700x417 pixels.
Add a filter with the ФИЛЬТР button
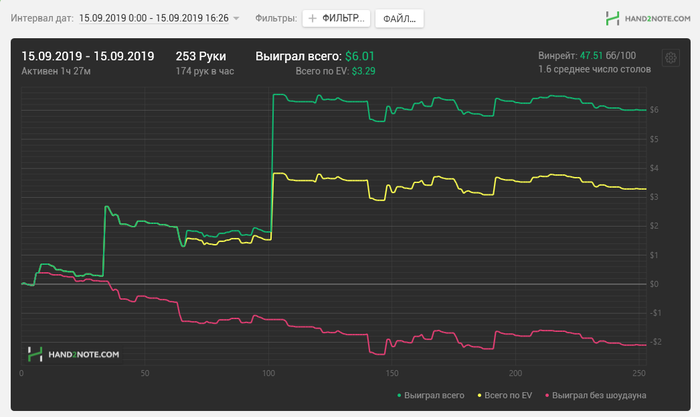click(x=336, y=18)
